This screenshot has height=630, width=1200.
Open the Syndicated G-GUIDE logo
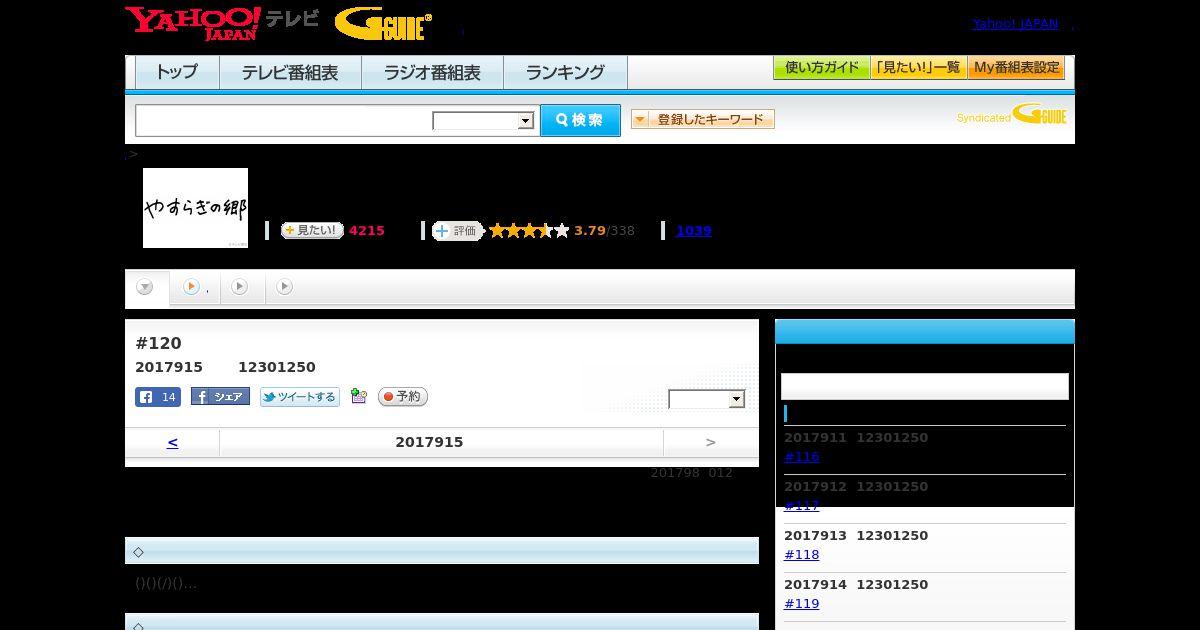click(x=1012, y=115)
